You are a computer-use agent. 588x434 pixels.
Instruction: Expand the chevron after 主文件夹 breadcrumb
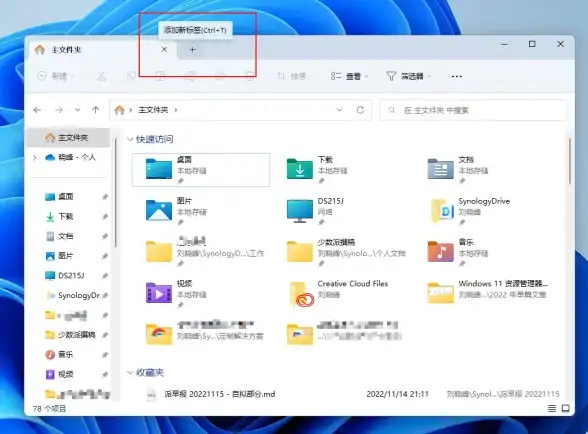pos(176,110)
